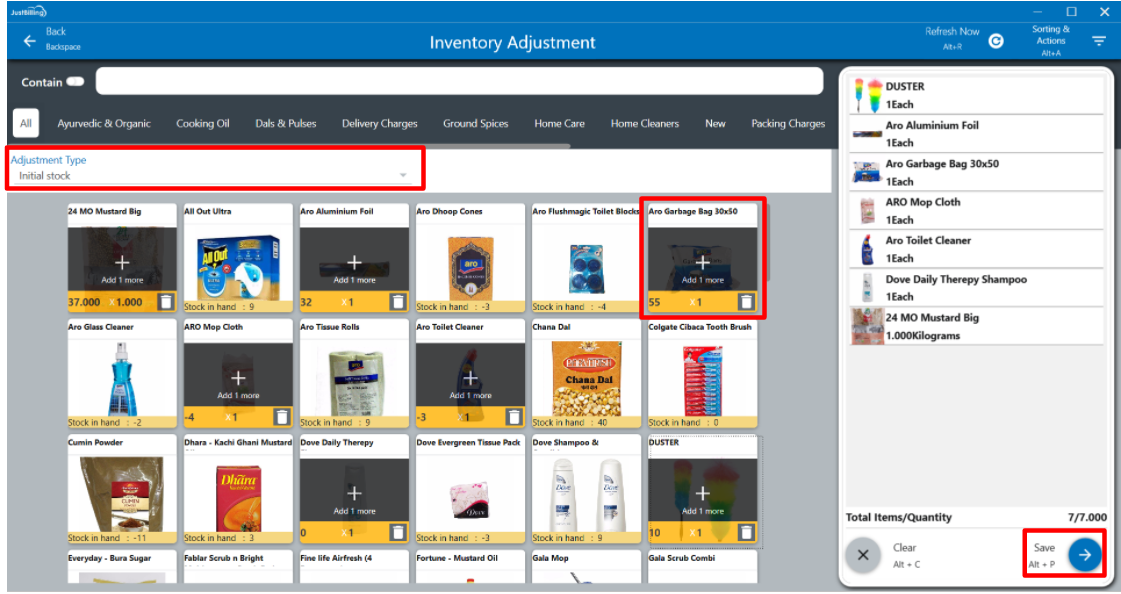Click plus icon on ARO Mop Cloth tile
Screen dimensions: 1121x594
tap(238, 378)
